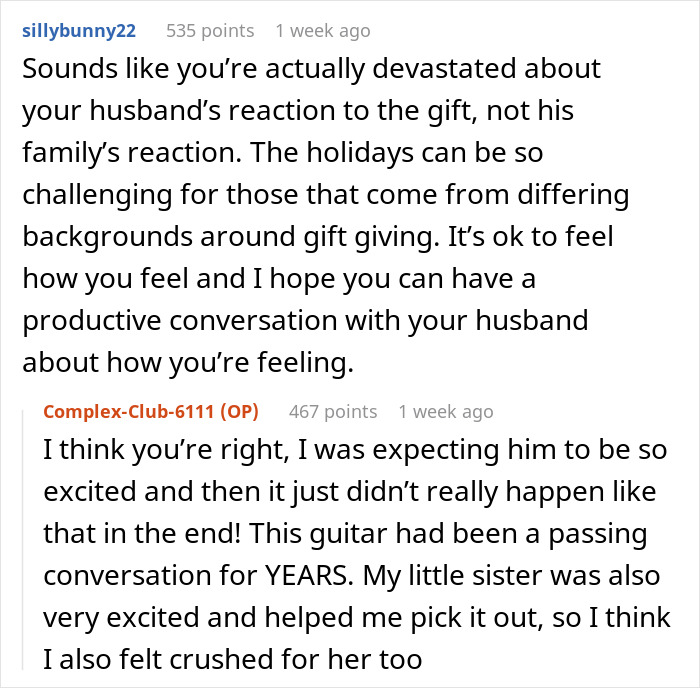Open sillybunny22's user profile
This screenshot has width=700, height=688.
pos(79,31)
